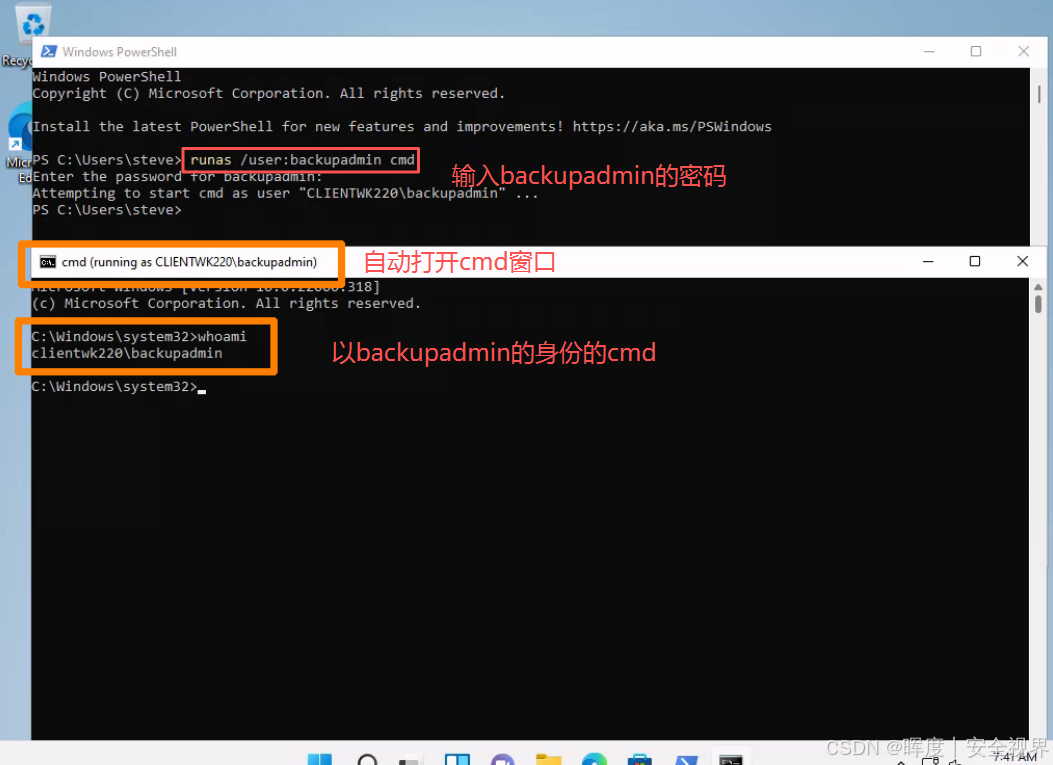Click the cmd scrollbar up arrow
This screenshot has height=765, width=1053.
(1038, 287)
